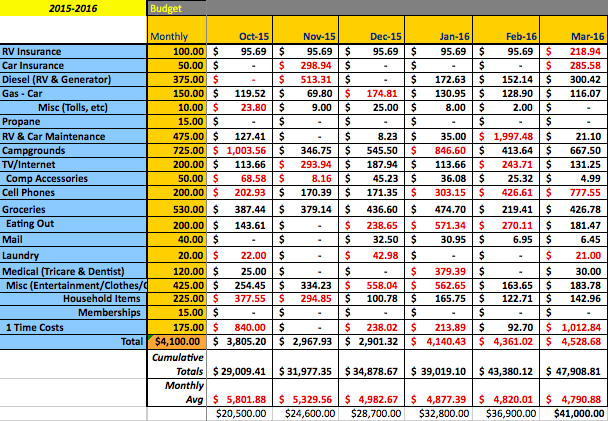Click the Mail row label

tap(73, 240)
